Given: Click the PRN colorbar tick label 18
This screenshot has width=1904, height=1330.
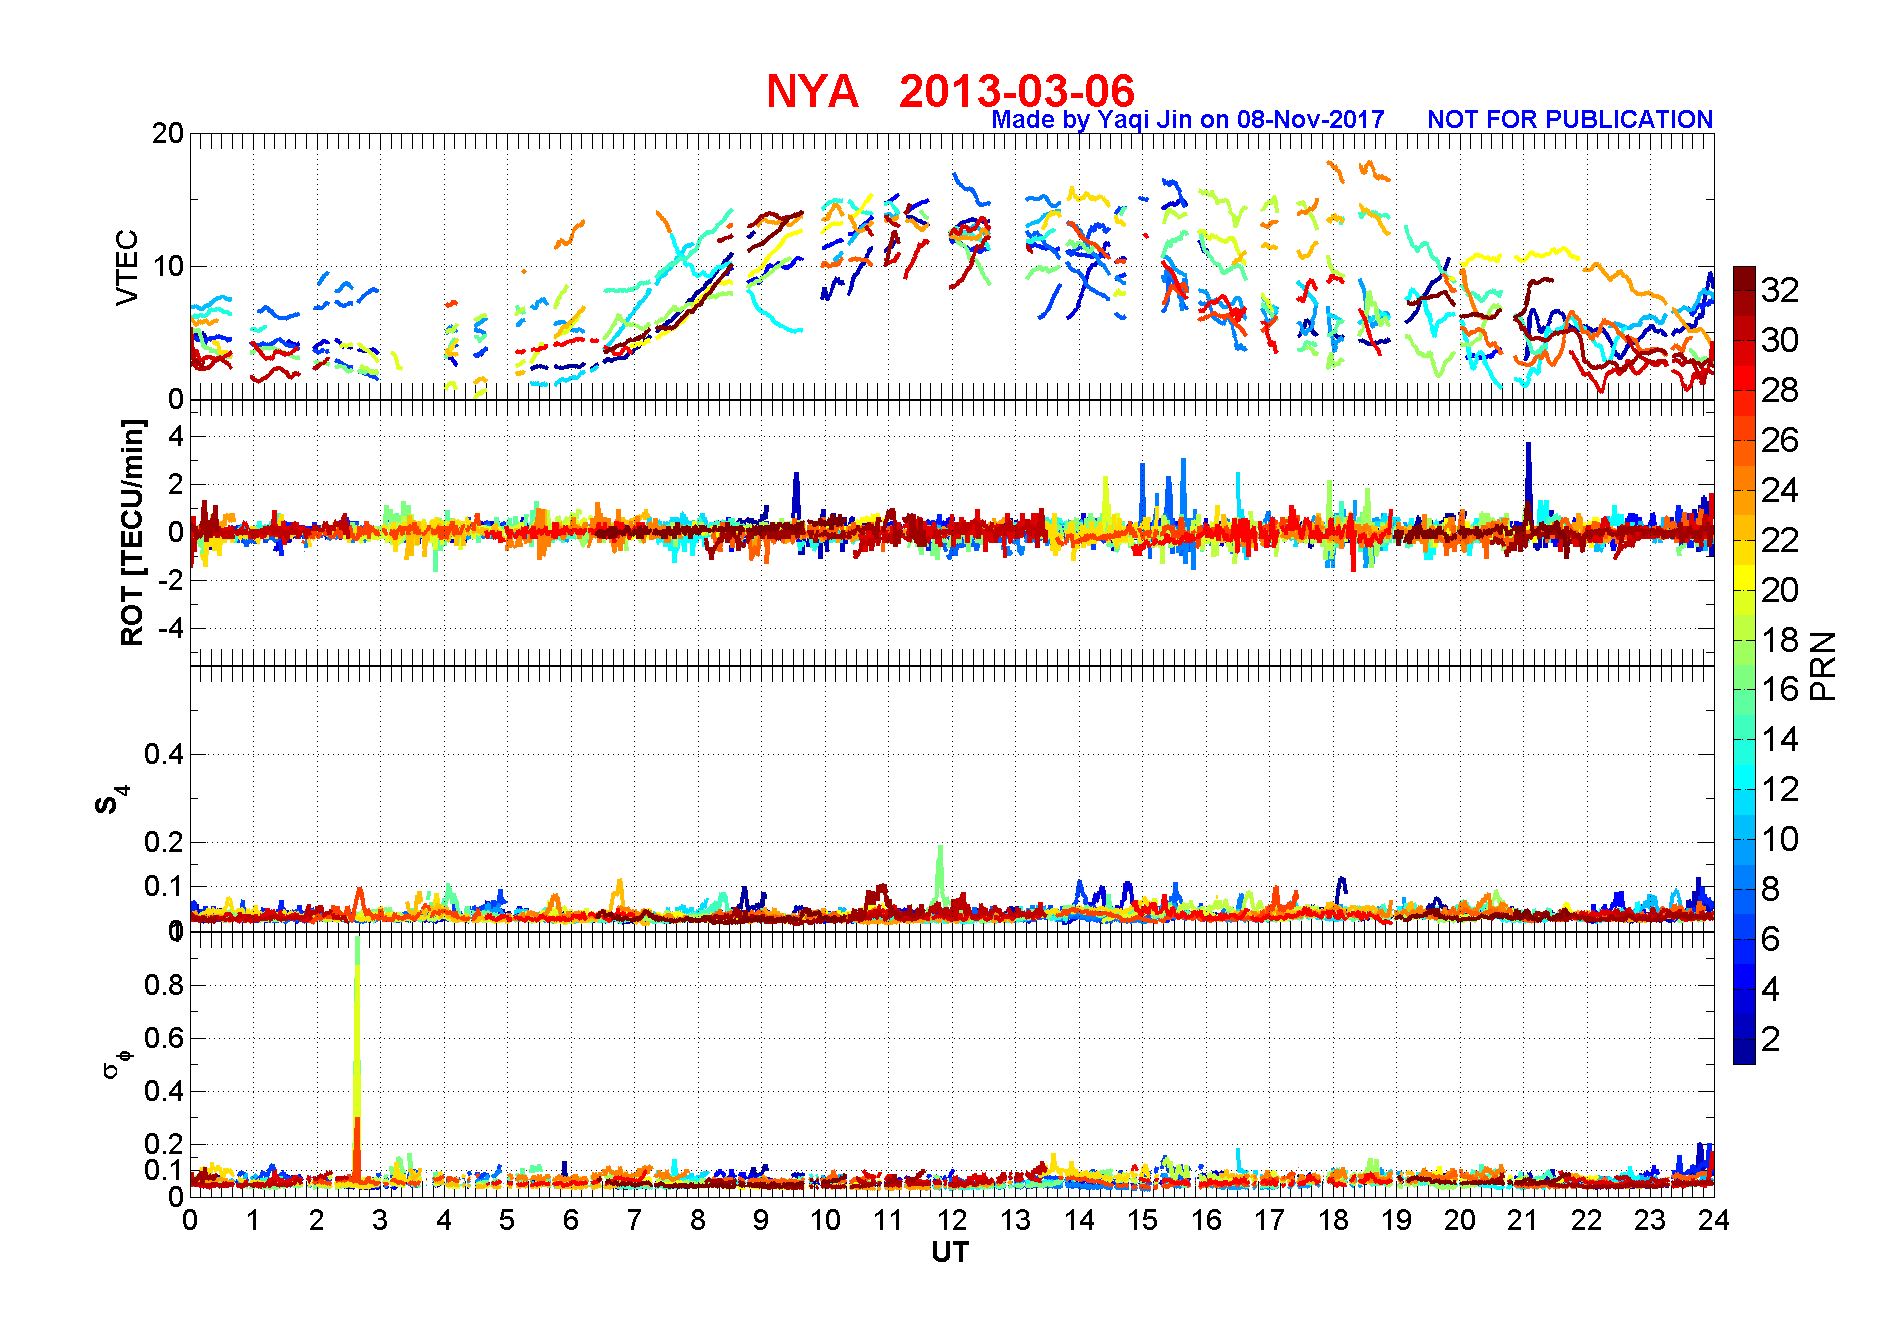Looking at the screenshot, I should (1780, 640).
